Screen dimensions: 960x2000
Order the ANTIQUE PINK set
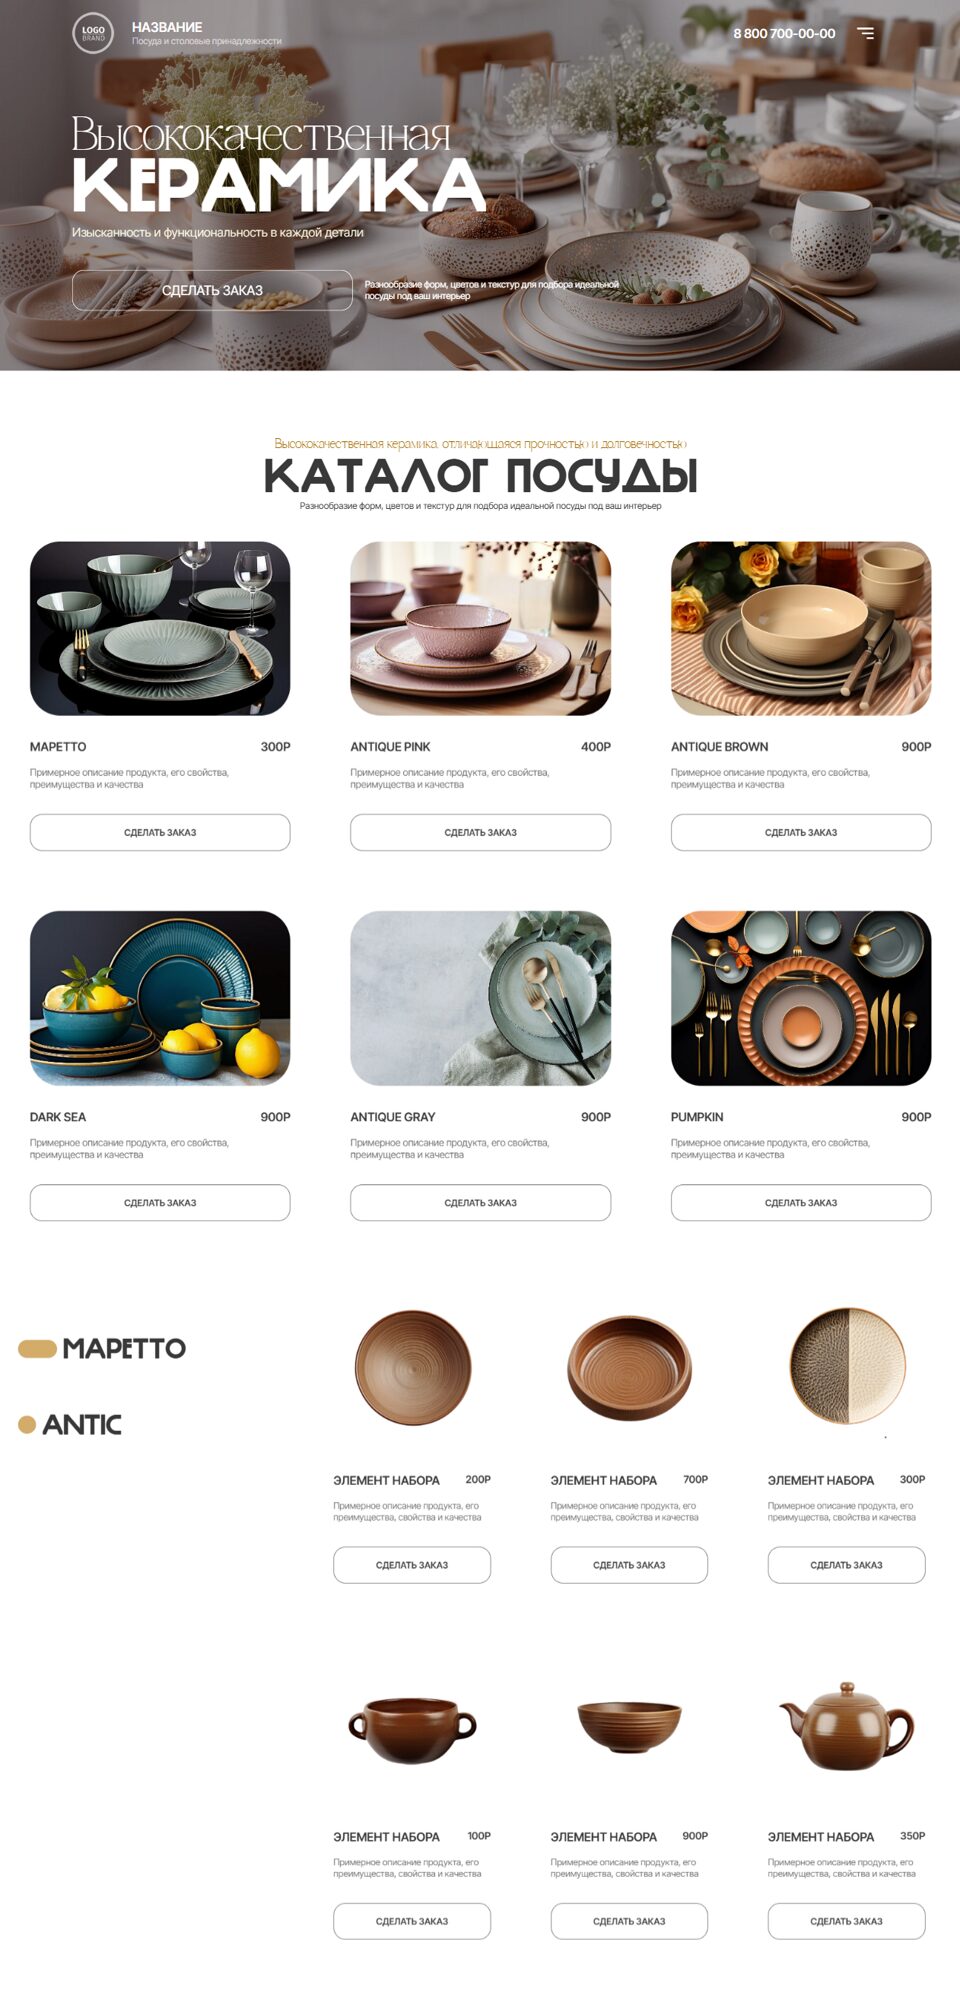[480, 832]
